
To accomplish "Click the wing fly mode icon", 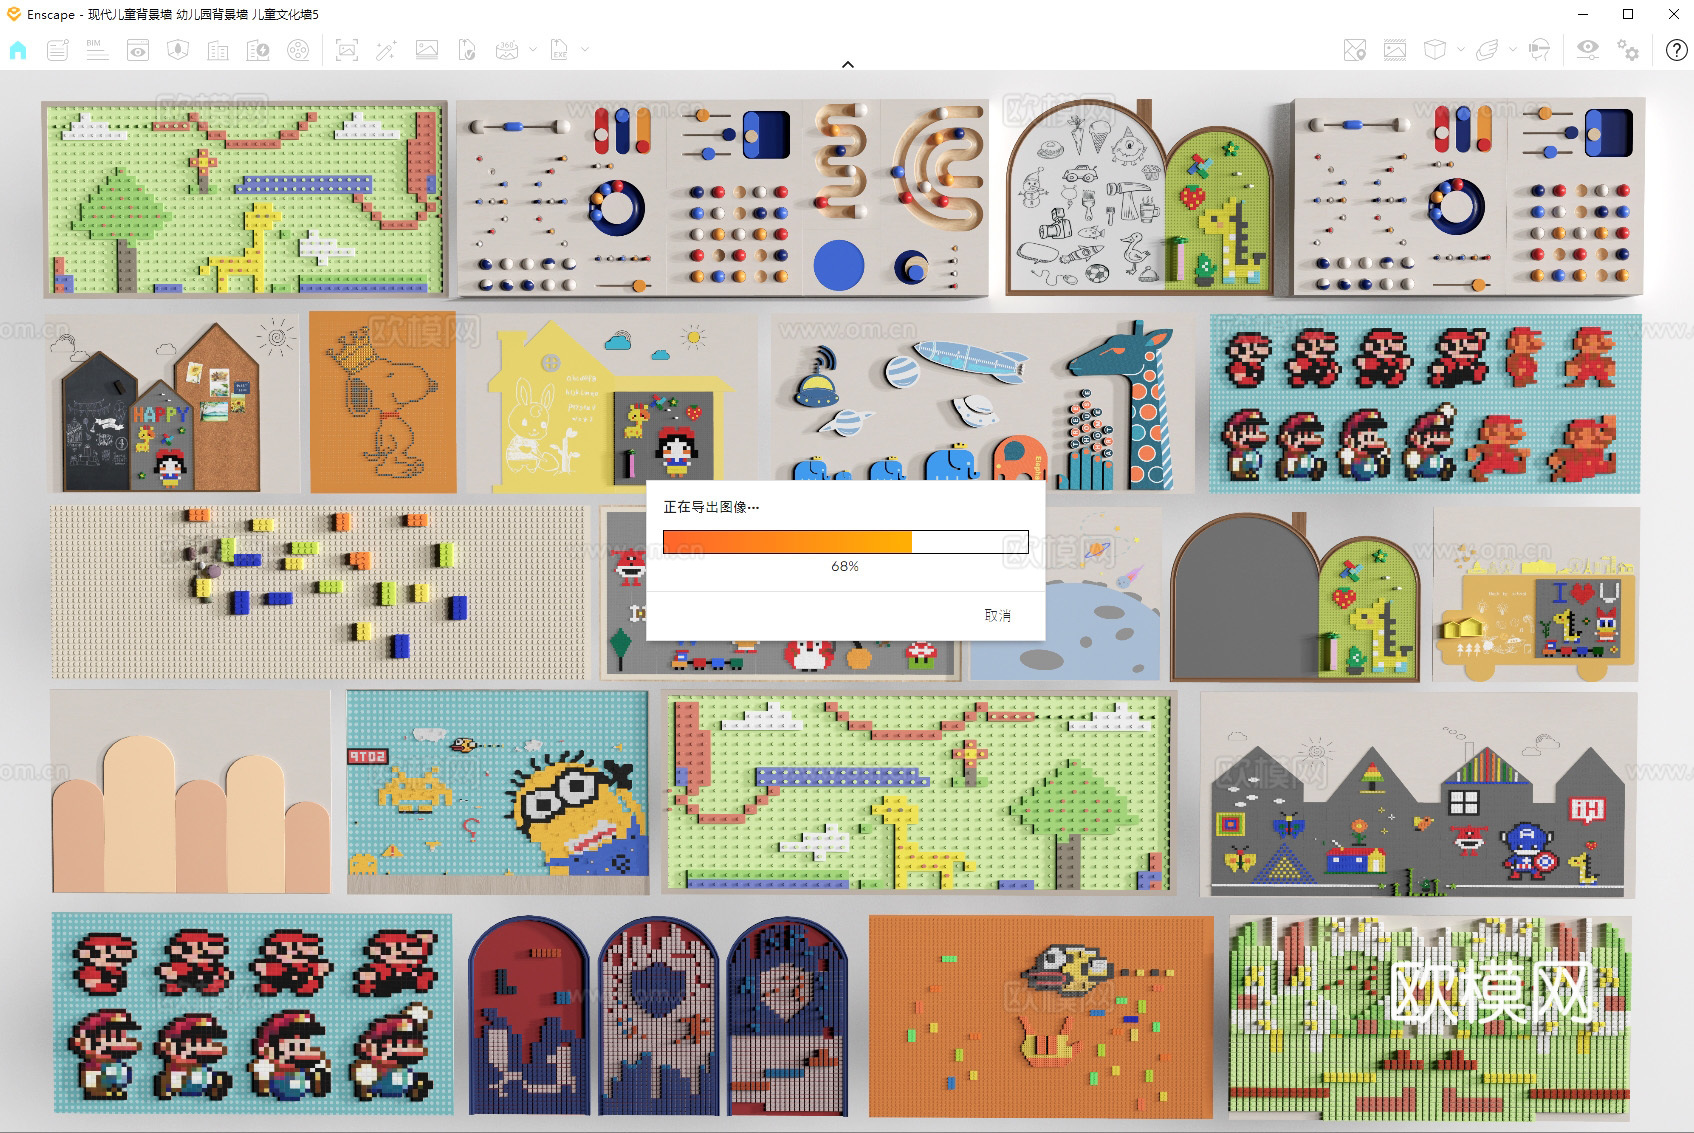I will tap(1487, 50).
